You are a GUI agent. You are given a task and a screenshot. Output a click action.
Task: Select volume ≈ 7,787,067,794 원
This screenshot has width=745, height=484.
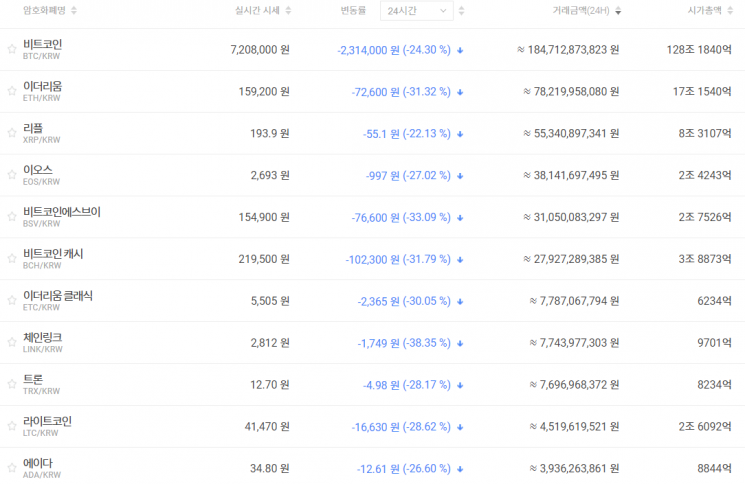point(574,301)
